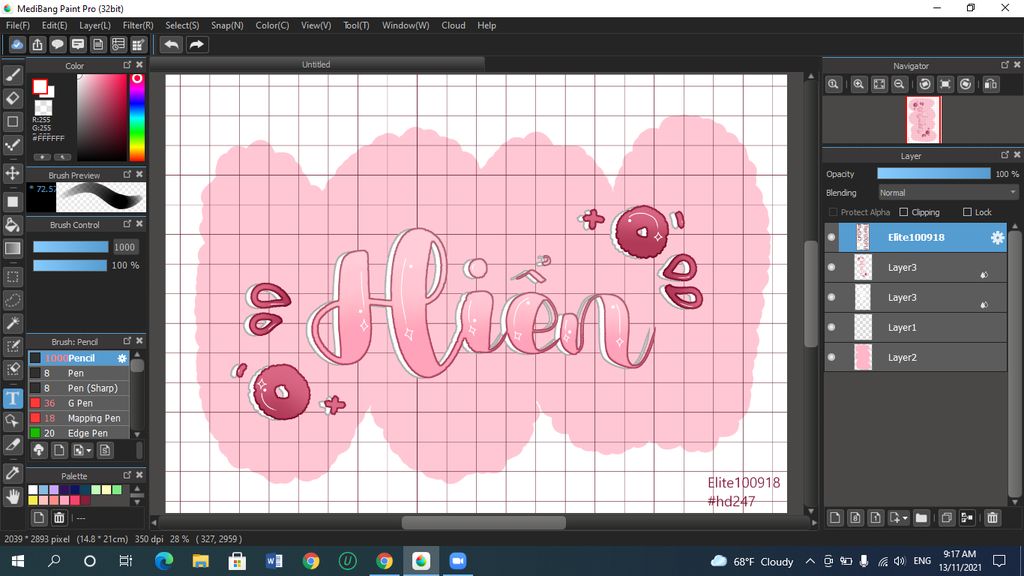Toggle visibility of second Layer3
Screen dimensions: 1024x576
[831, 297]
